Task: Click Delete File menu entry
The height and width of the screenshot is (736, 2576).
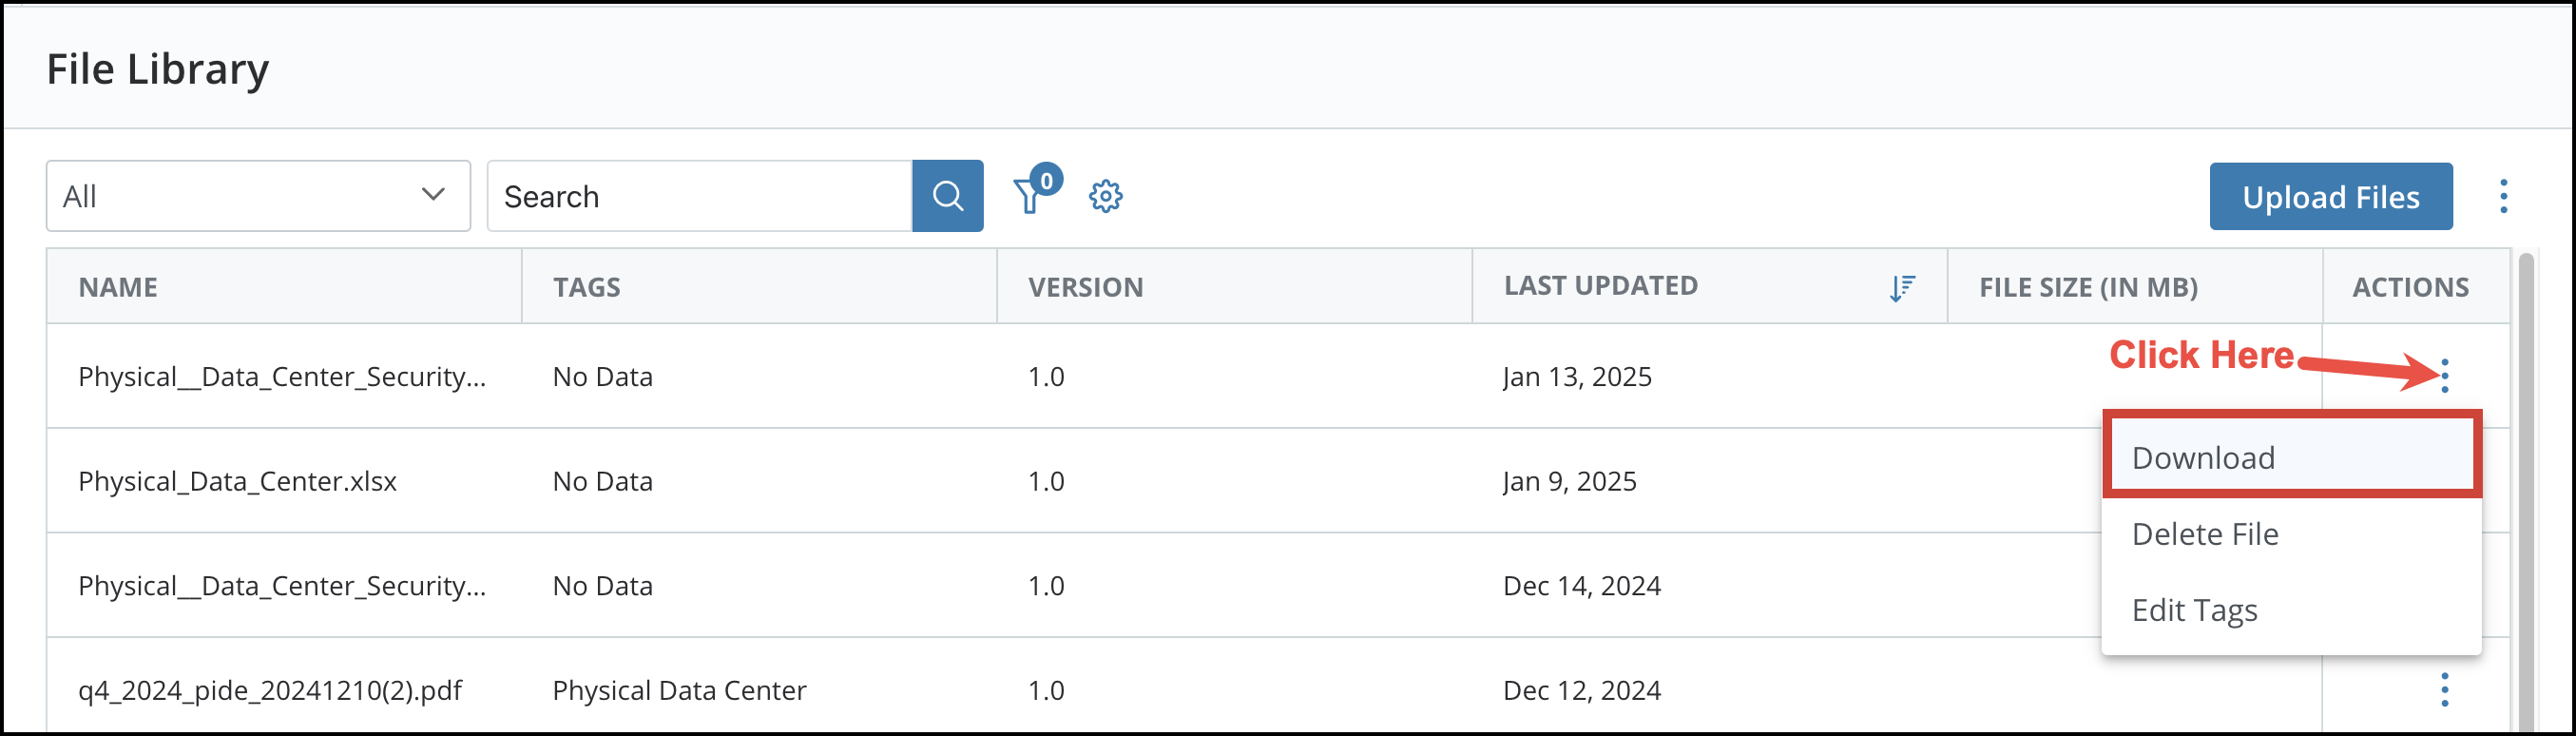Action: [x=2205, y=533]
